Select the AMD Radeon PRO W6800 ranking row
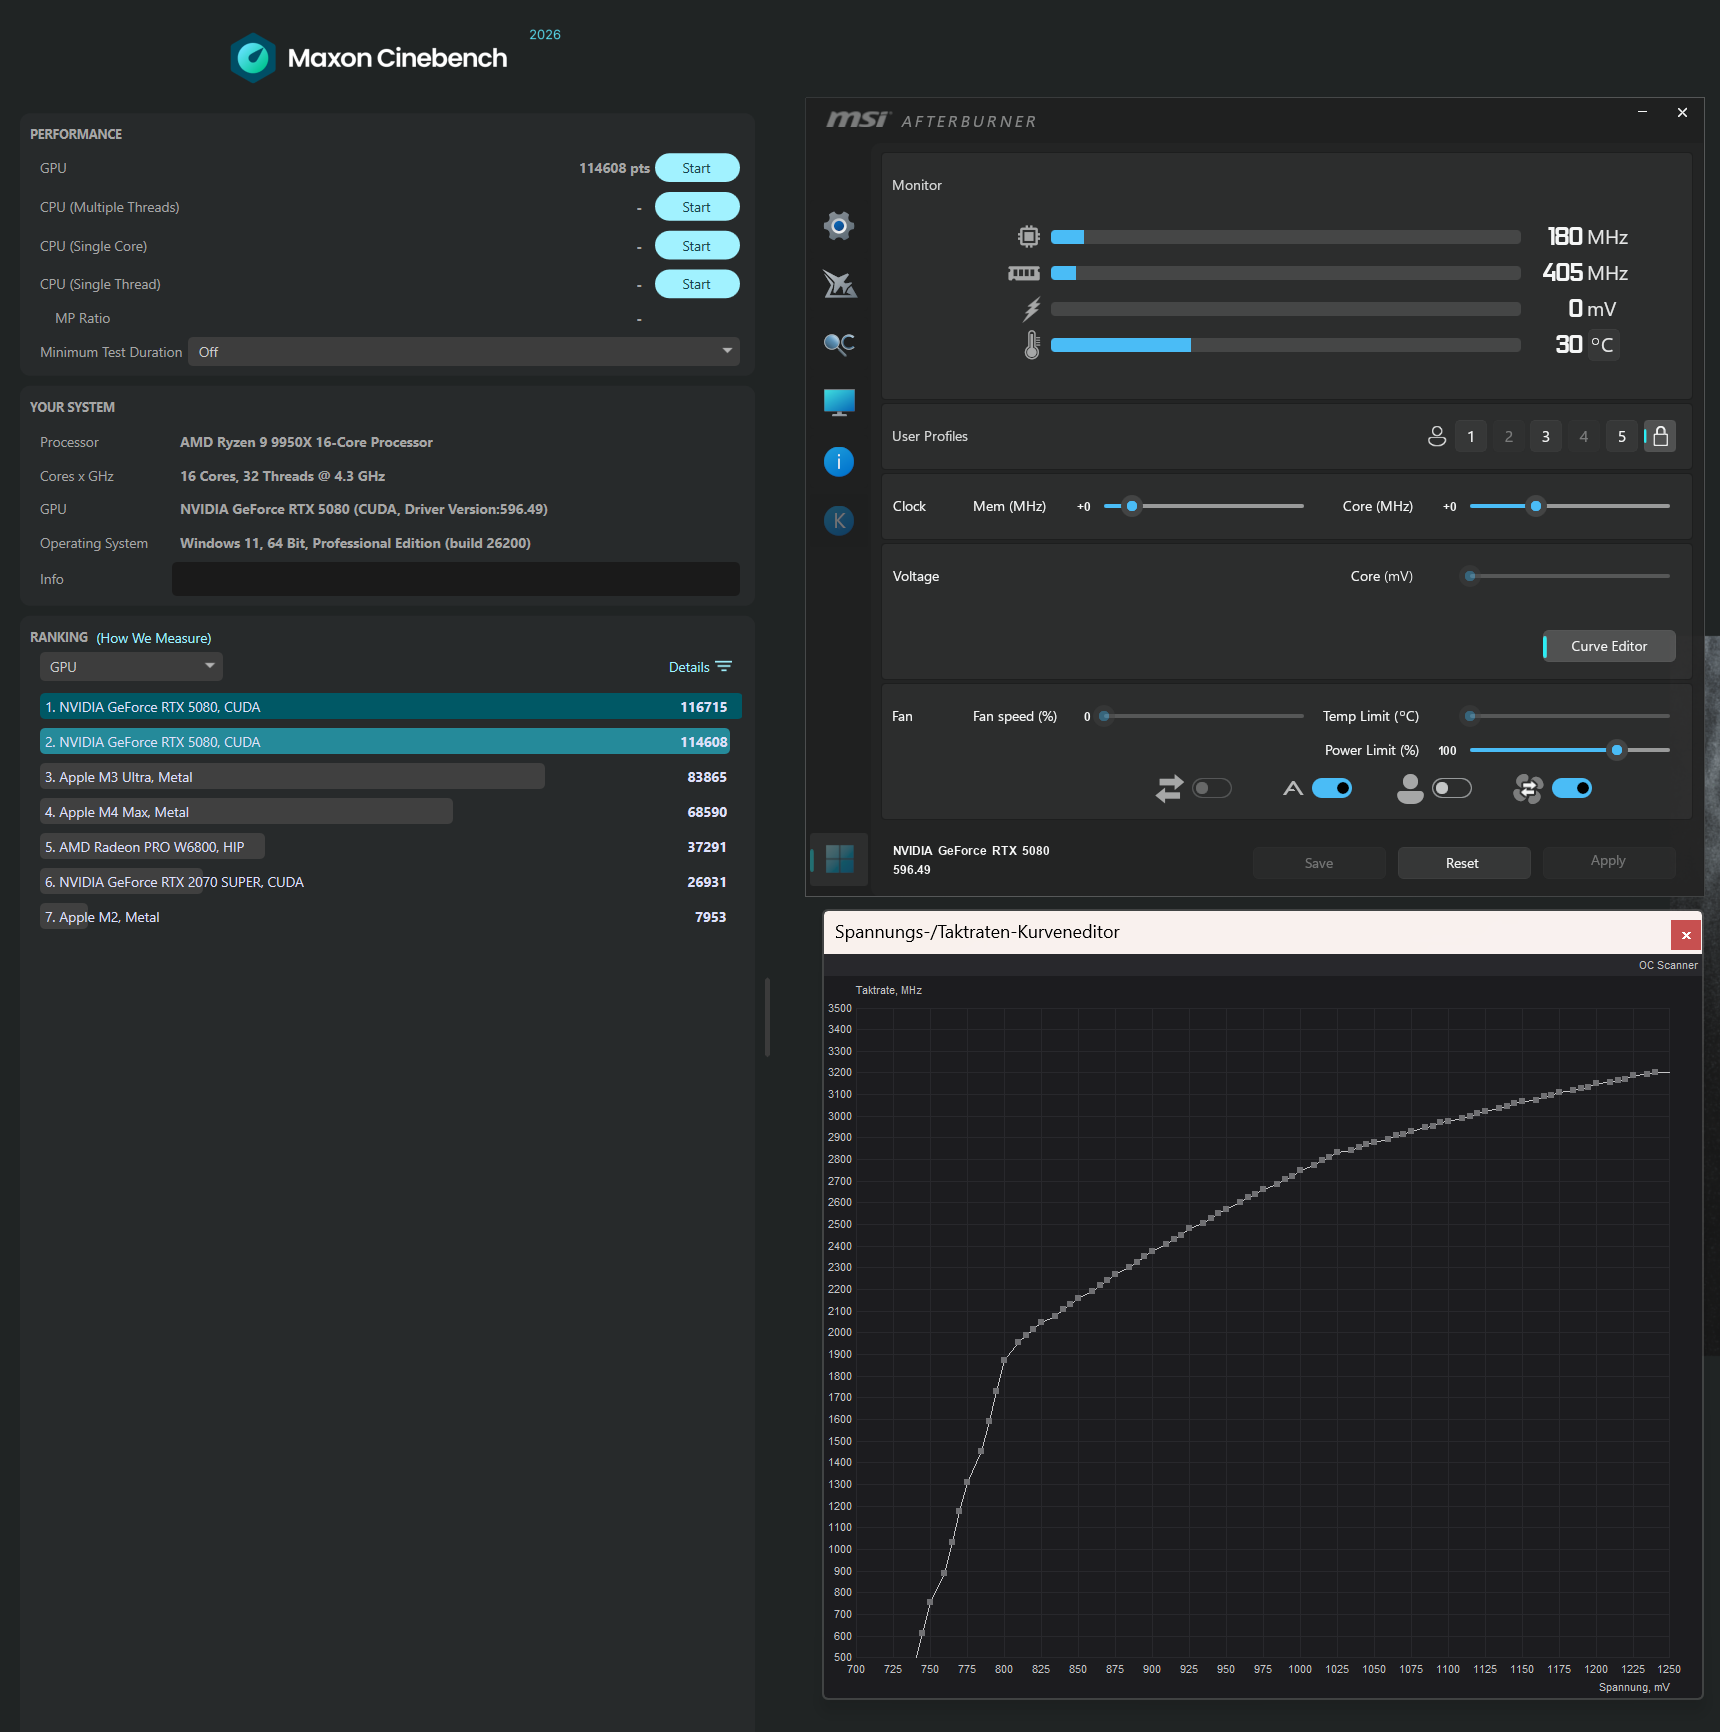 [391, 847]
